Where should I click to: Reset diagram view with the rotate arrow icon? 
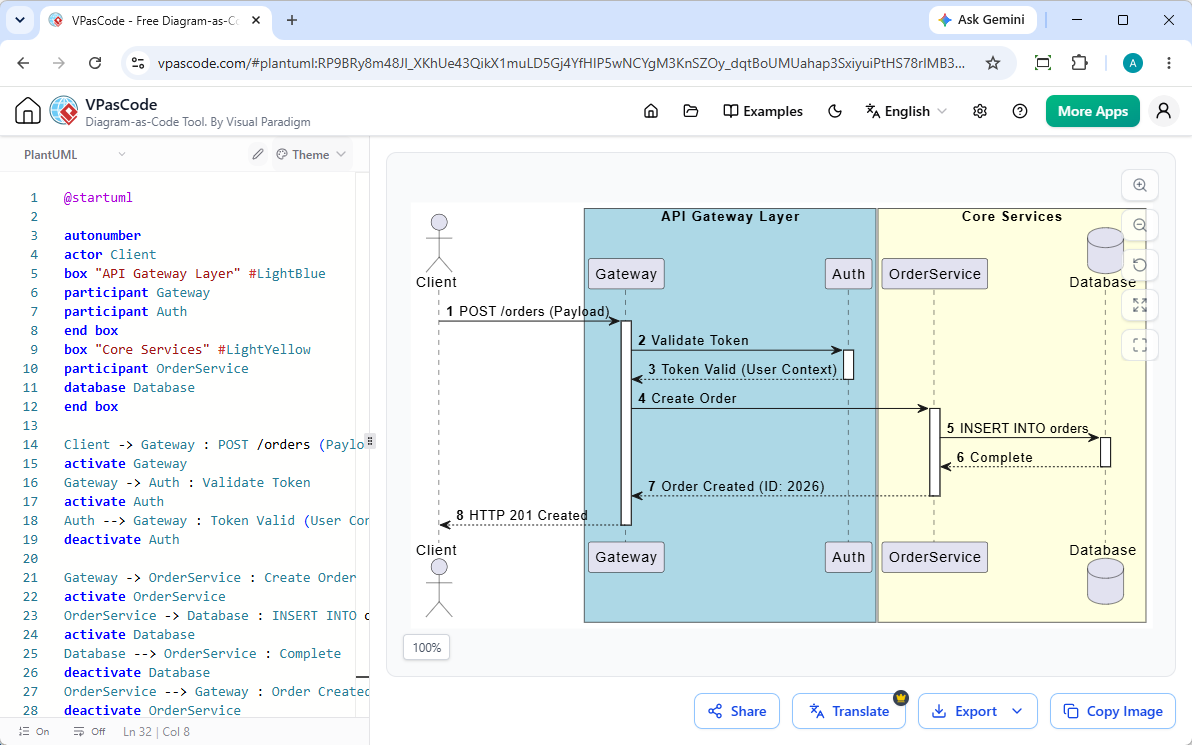coord(1140,265)
